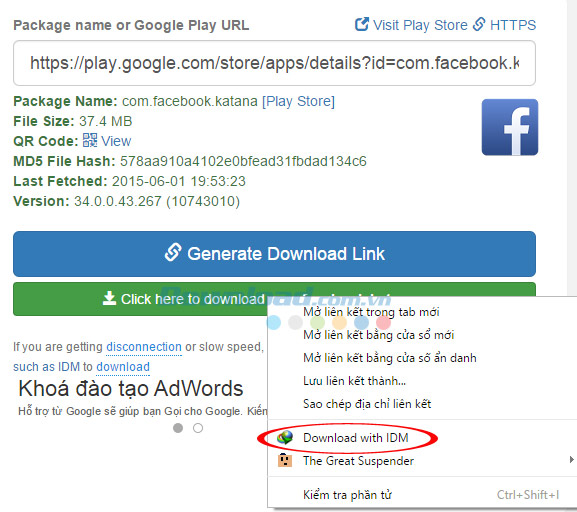This screenshot has height=512, width=577.
Task: Switch to HTTPS via the HTTPS link
Action: point(513,25)
